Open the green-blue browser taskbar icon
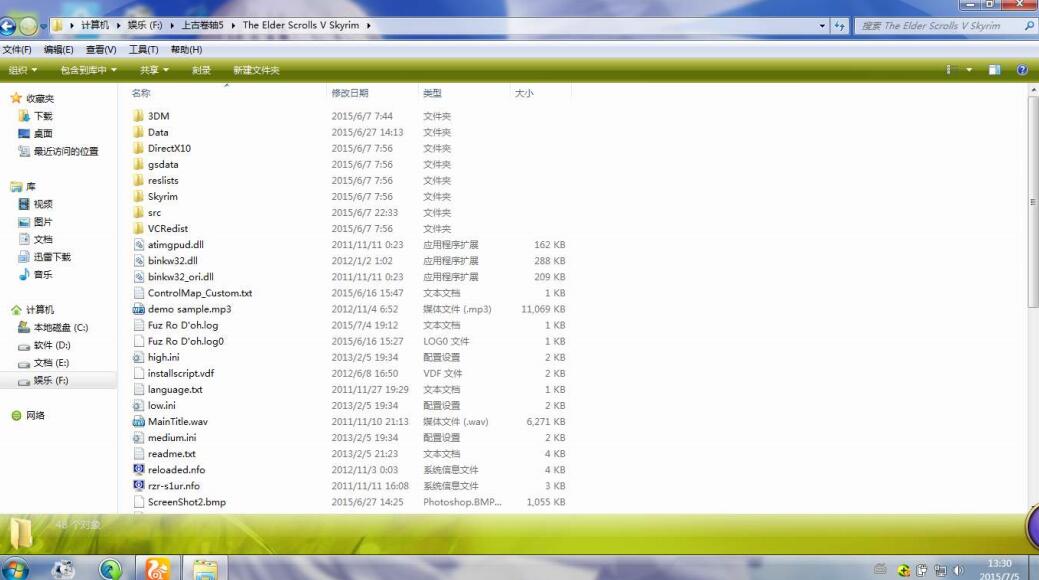Screen dimensions: 1039x580 pos(111,569)
